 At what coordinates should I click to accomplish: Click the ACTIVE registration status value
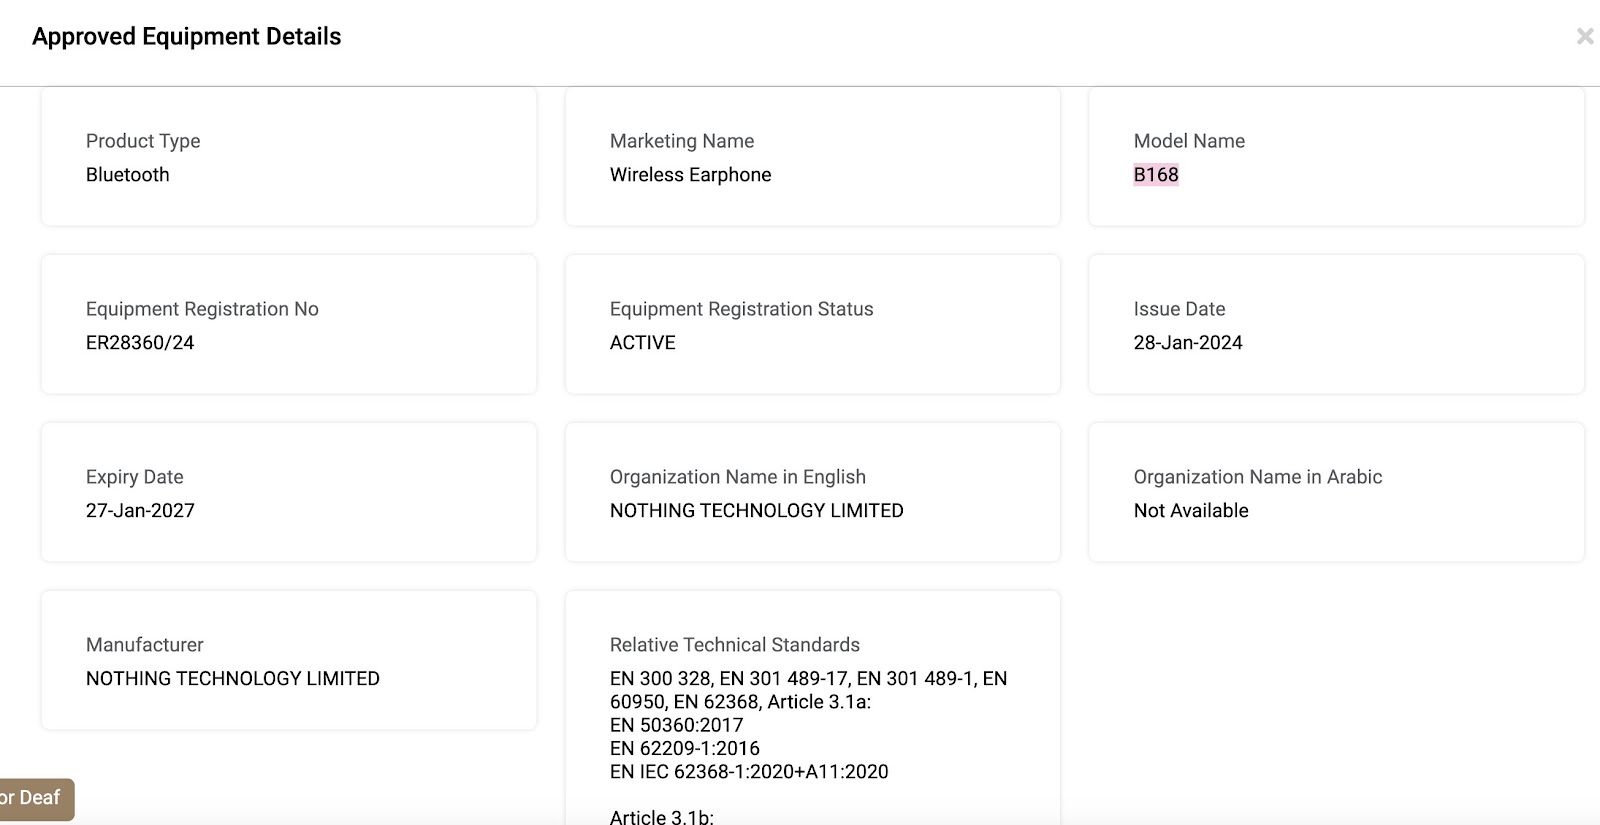[642, 343]
